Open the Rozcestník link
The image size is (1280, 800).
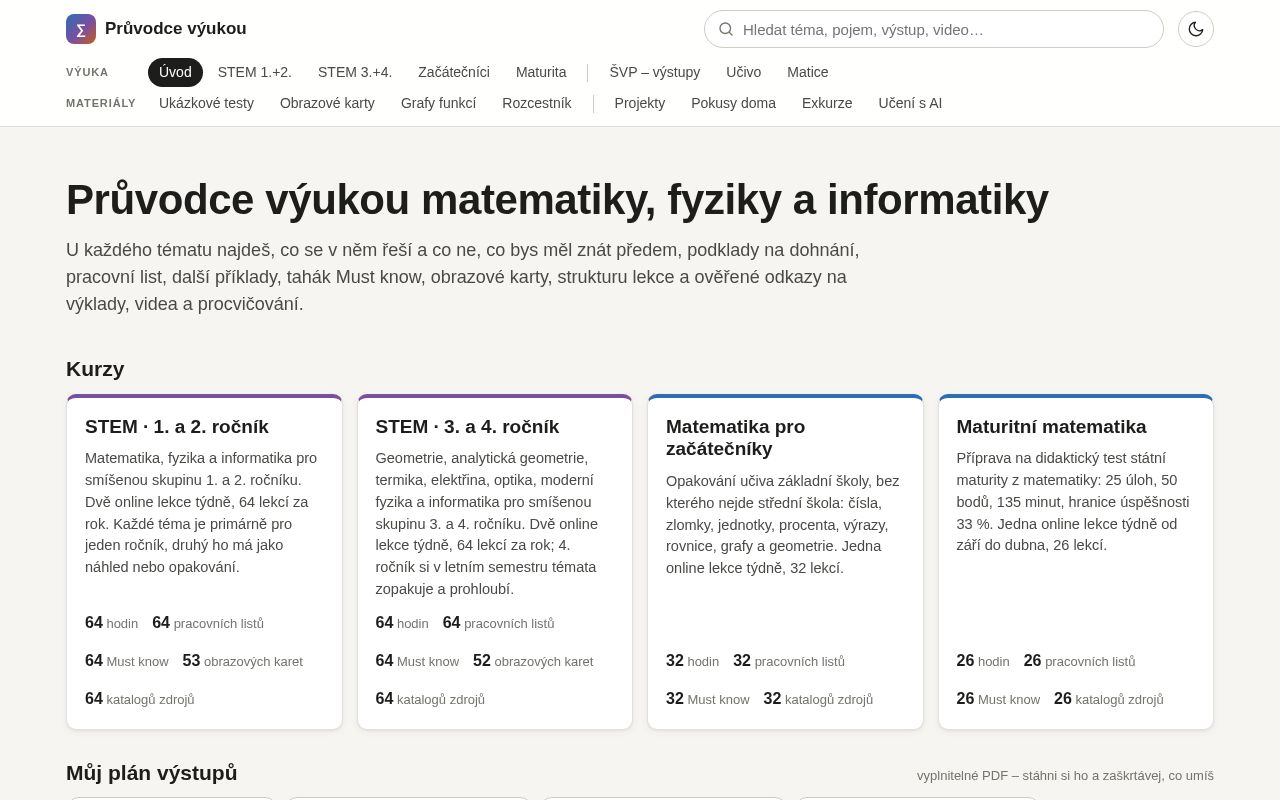(537, 103)
